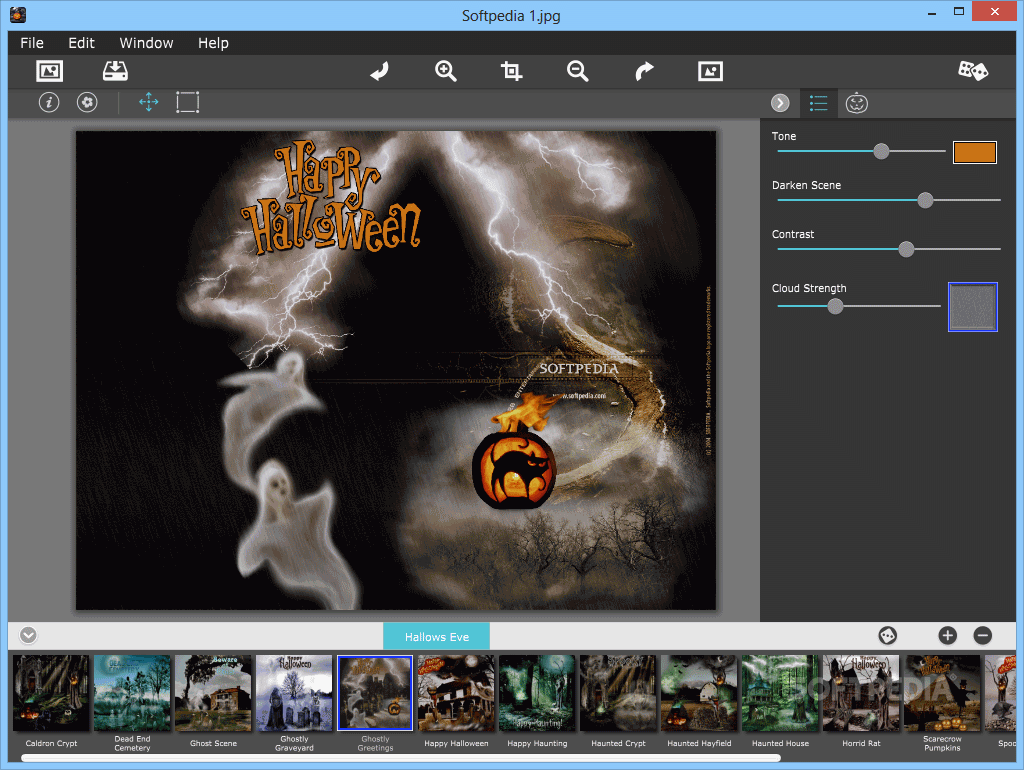This screenshot has height=770, width=1024.
Task: Click the Cloud Strength texture swatch
Action: [x=972, y=307]
